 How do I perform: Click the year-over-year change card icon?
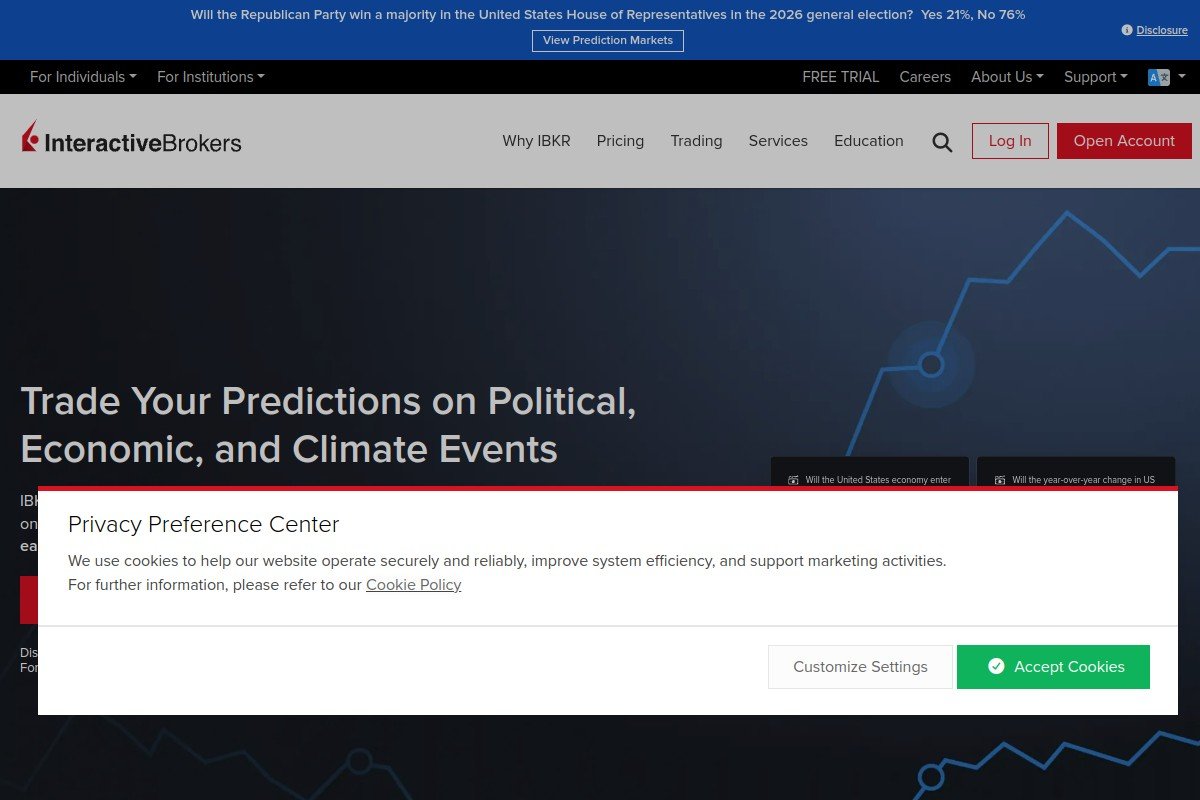pos(1000,480)
